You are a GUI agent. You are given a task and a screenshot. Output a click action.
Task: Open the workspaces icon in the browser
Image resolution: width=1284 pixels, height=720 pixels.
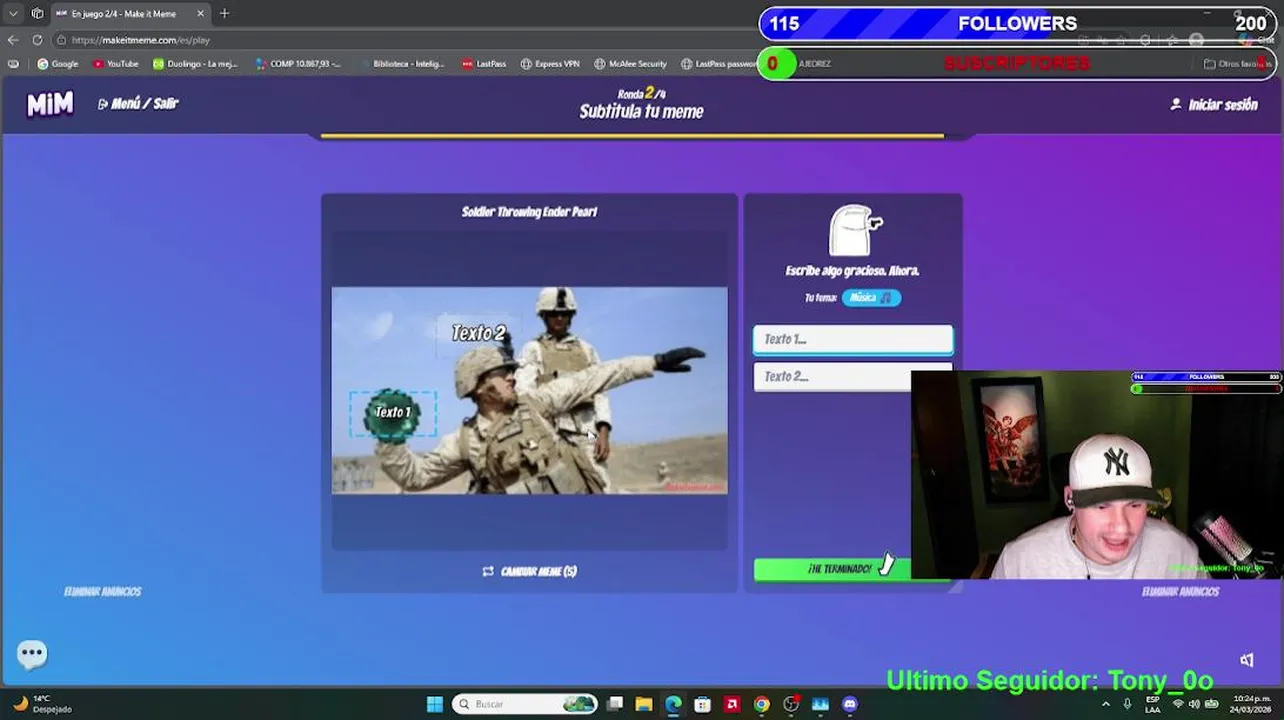(x=37, y=13)
